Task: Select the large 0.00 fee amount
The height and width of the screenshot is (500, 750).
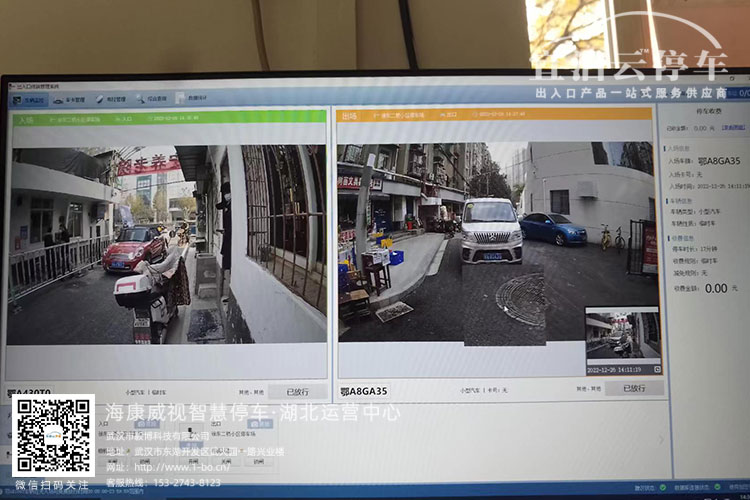Action: pyautogui.click(x=716, y=288)
